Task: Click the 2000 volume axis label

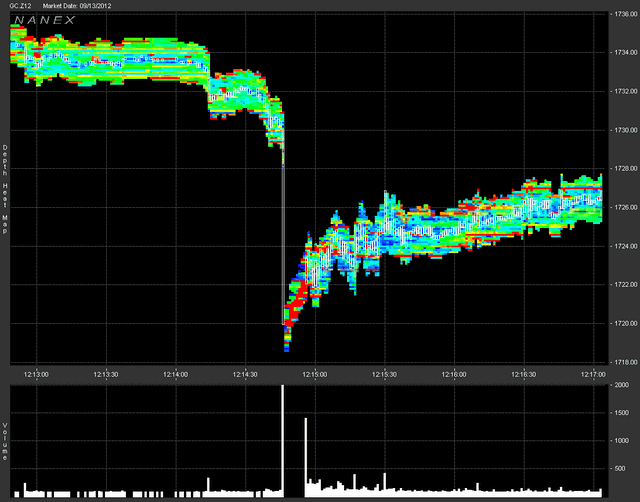Action: 622,385
